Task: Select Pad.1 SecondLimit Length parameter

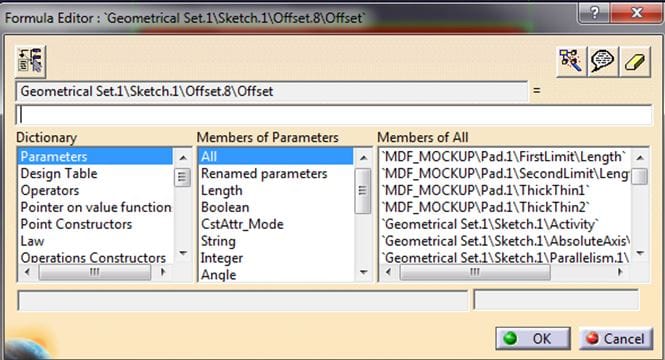Action: coord(505,173)
